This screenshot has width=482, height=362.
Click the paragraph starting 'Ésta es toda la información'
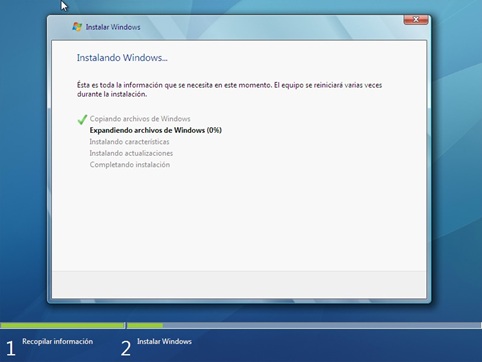[x=229, y=89]
